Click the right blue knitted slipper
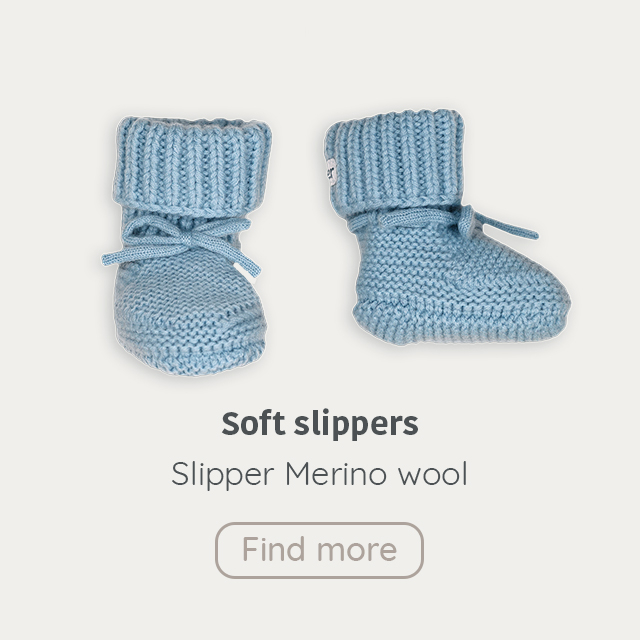 tap(447, 227)
